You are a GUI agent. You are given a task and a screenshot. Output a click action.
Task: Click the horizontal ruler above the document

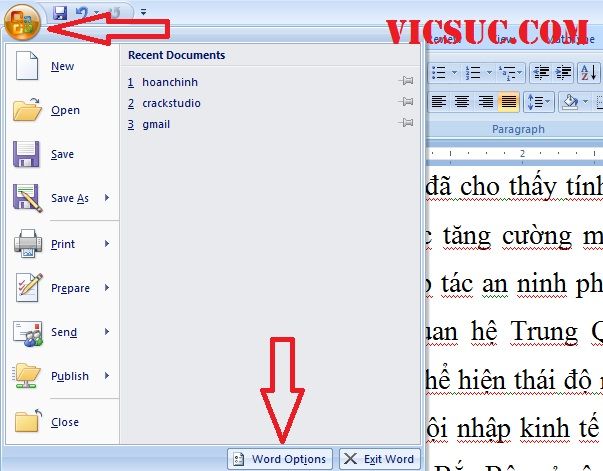tap(515, 154)
